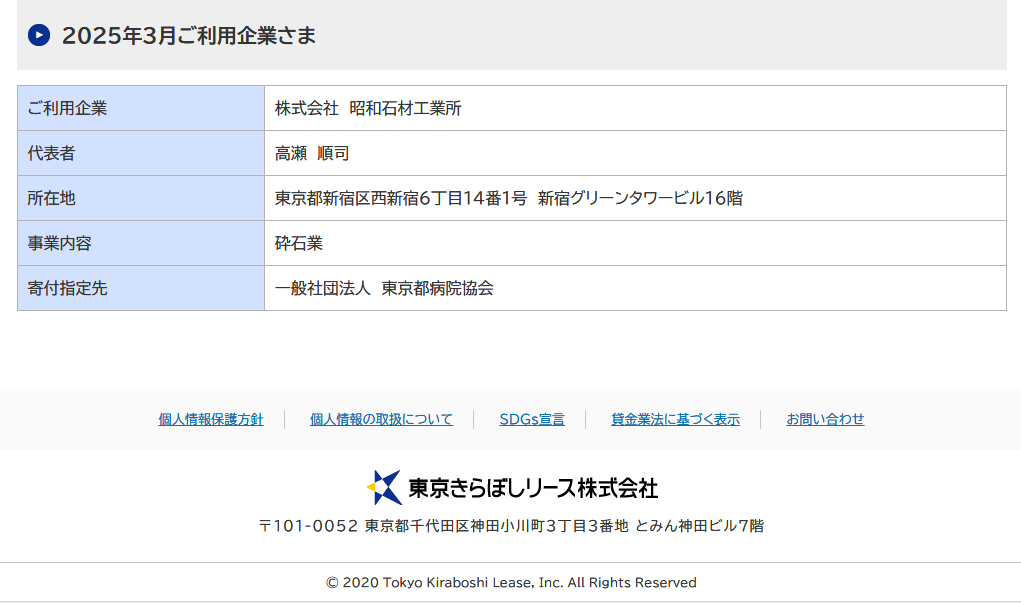The width and height of the screenshot is (1021, 603).
Task: Select the address 東京都新宿区西新宿6丁目14番1号
Action: (400, 198)
